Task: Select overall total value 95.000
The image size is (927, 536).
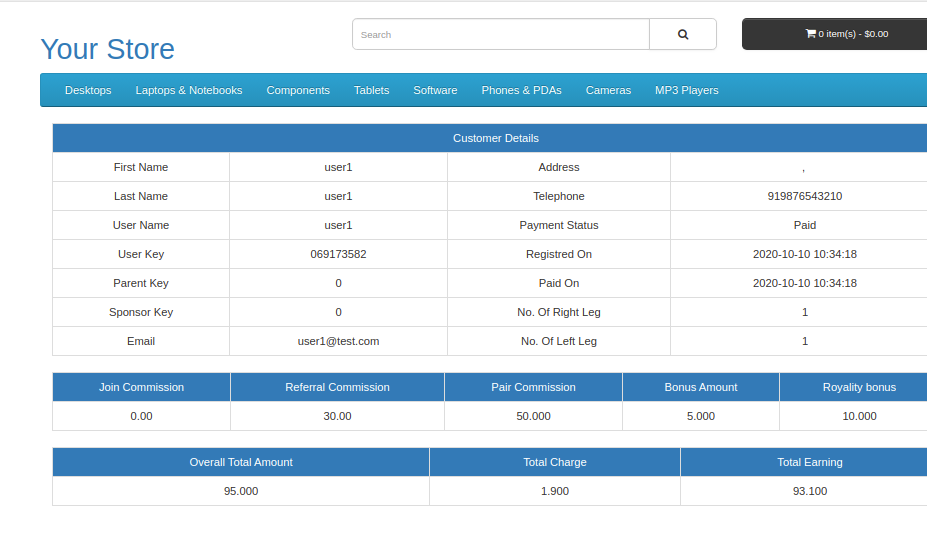Action: click(241, 491)
